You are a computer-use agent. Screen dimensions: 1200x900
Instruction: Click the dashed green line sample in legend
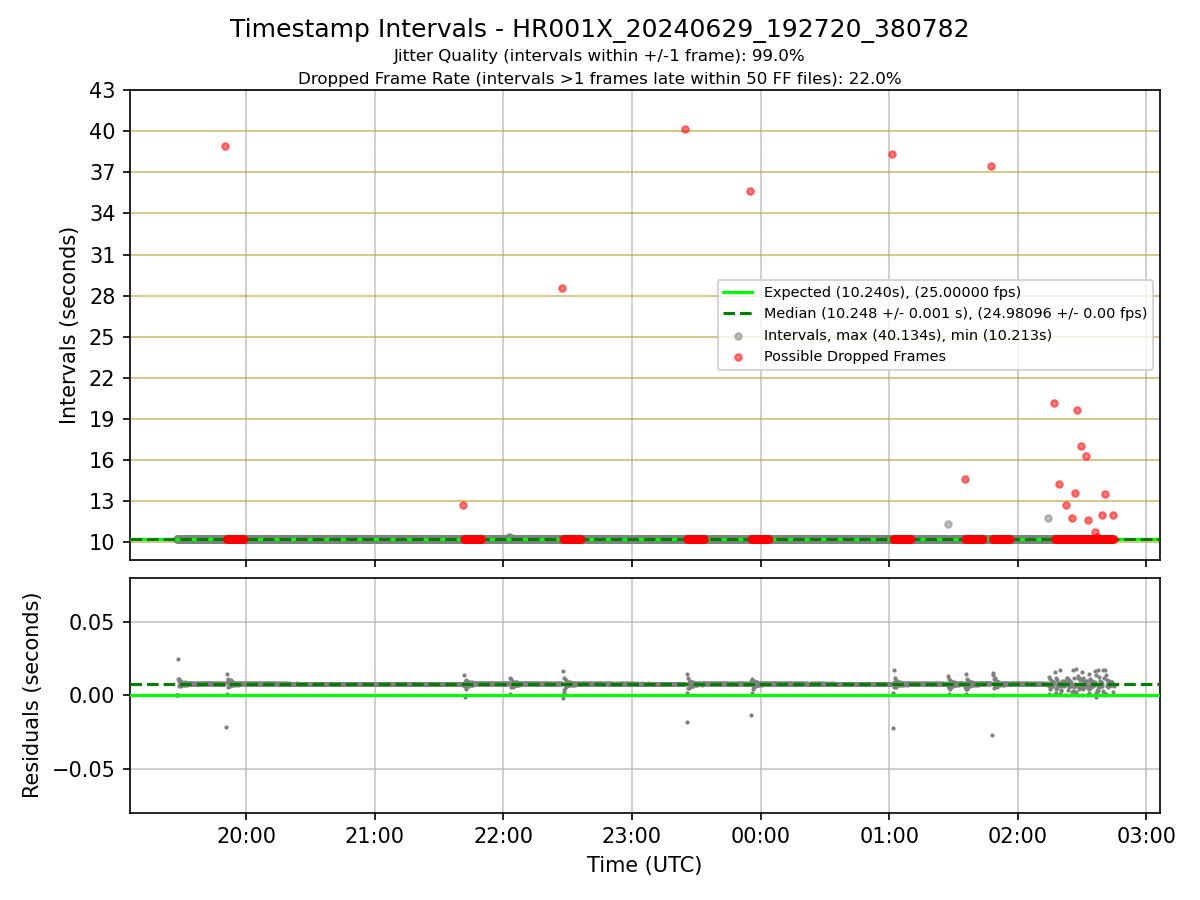click(740, 313)
